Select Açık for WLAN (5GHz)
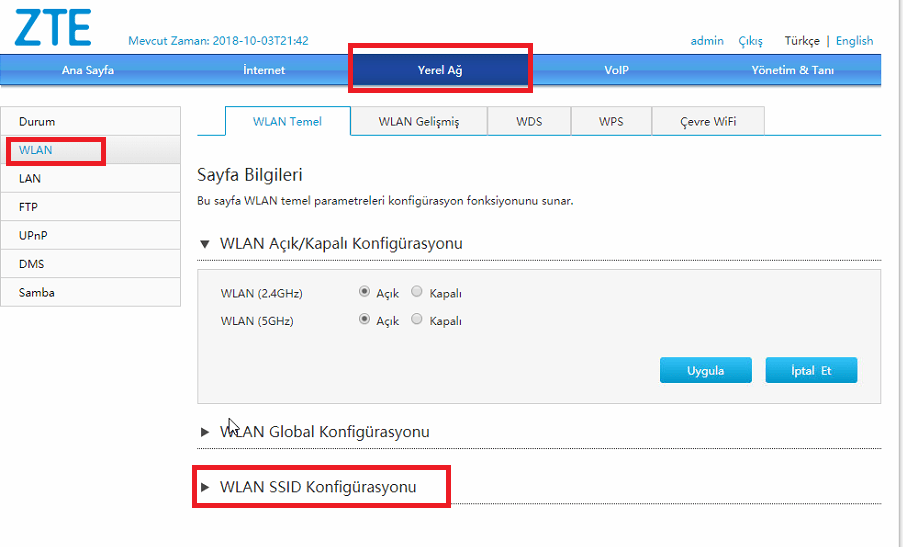Screen dimensions: 903x547 click(364, 321)
